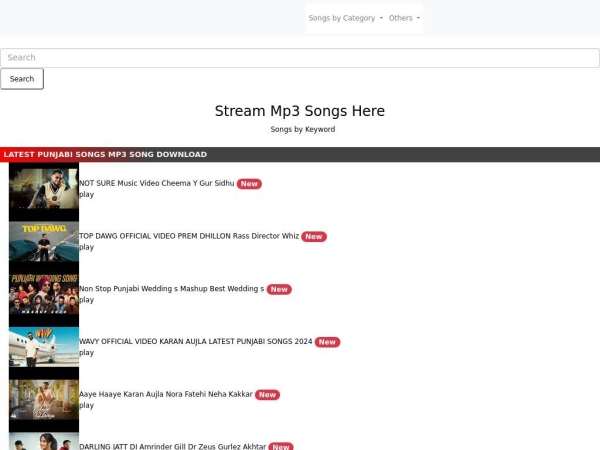Open the NOT SURE Cheema Y thumbnail
600x450 pixels.
(44, 189)
